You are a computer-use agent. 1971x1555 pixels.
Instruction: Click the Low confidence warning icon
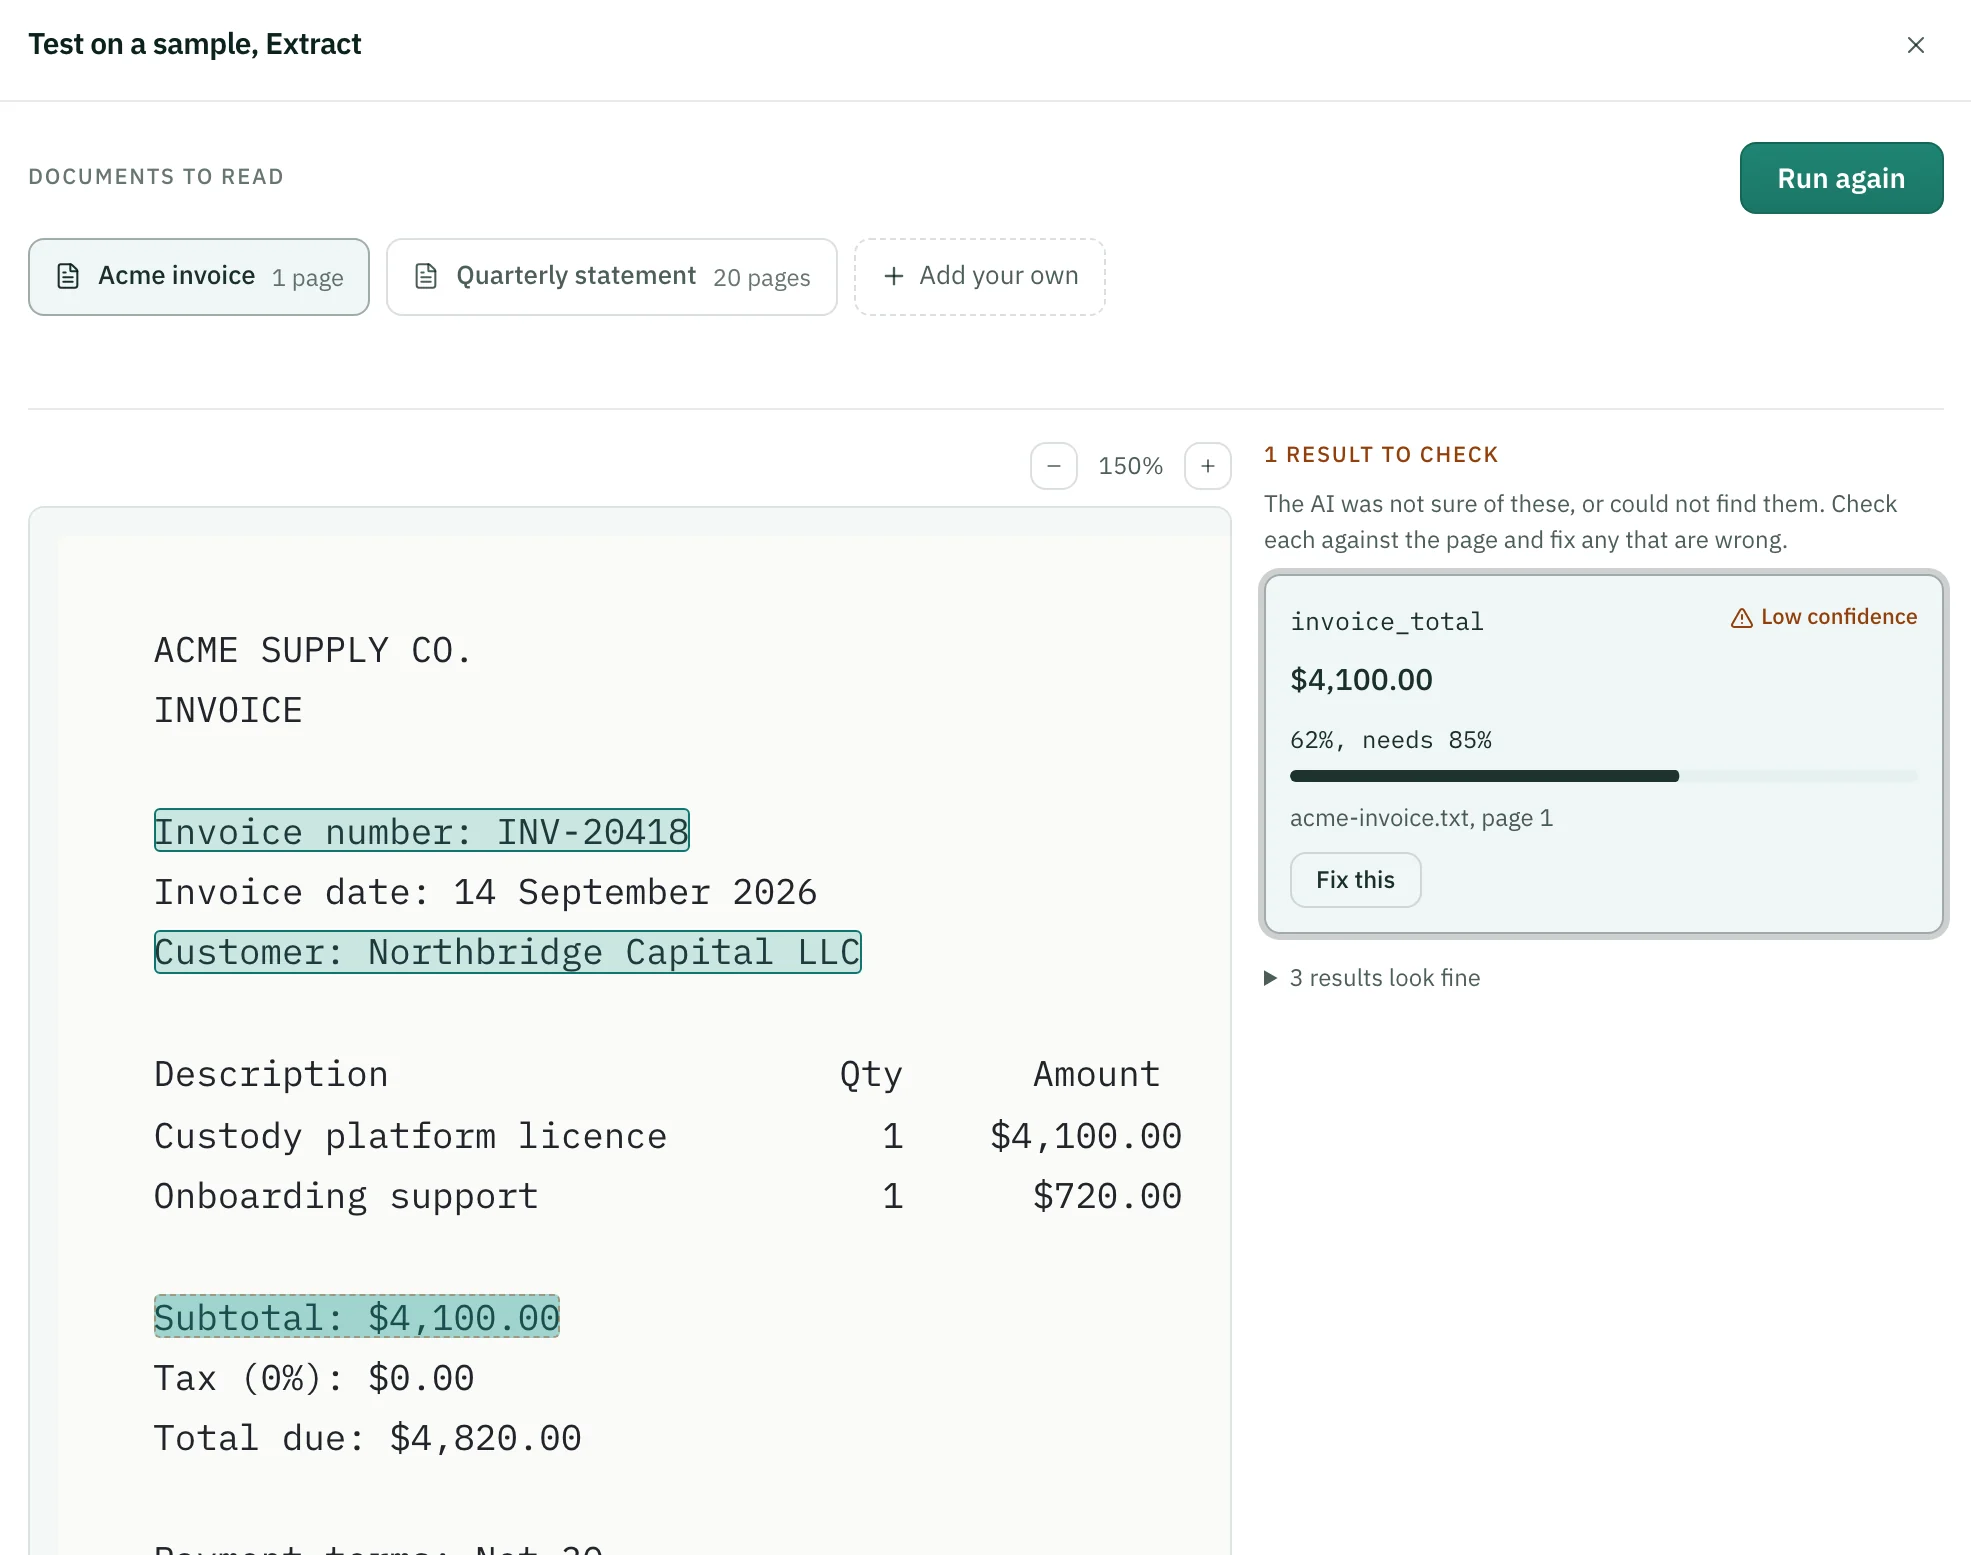pos(1742,618)
